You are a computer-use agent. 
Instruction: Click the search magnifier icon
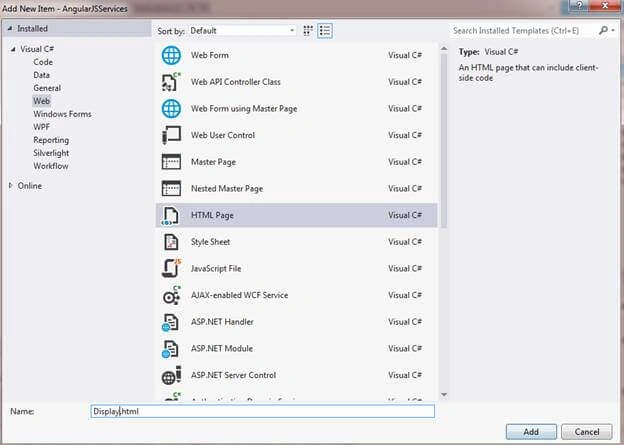[x=603, y=30]
